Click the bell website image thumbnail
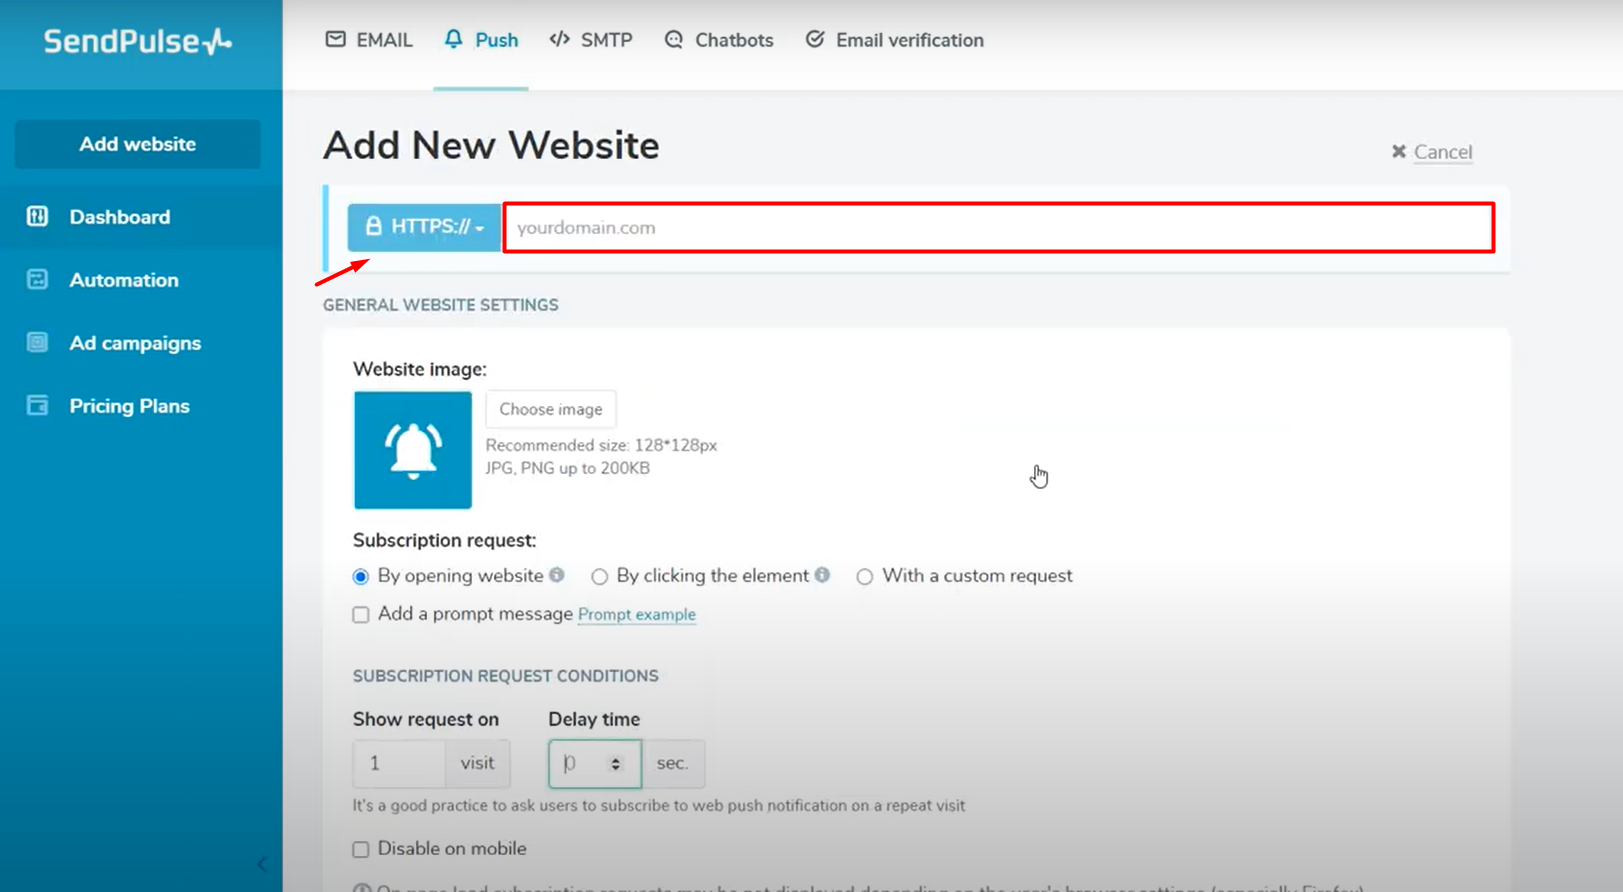This screenshot has width=1623, height=892. tap(413, 450)
